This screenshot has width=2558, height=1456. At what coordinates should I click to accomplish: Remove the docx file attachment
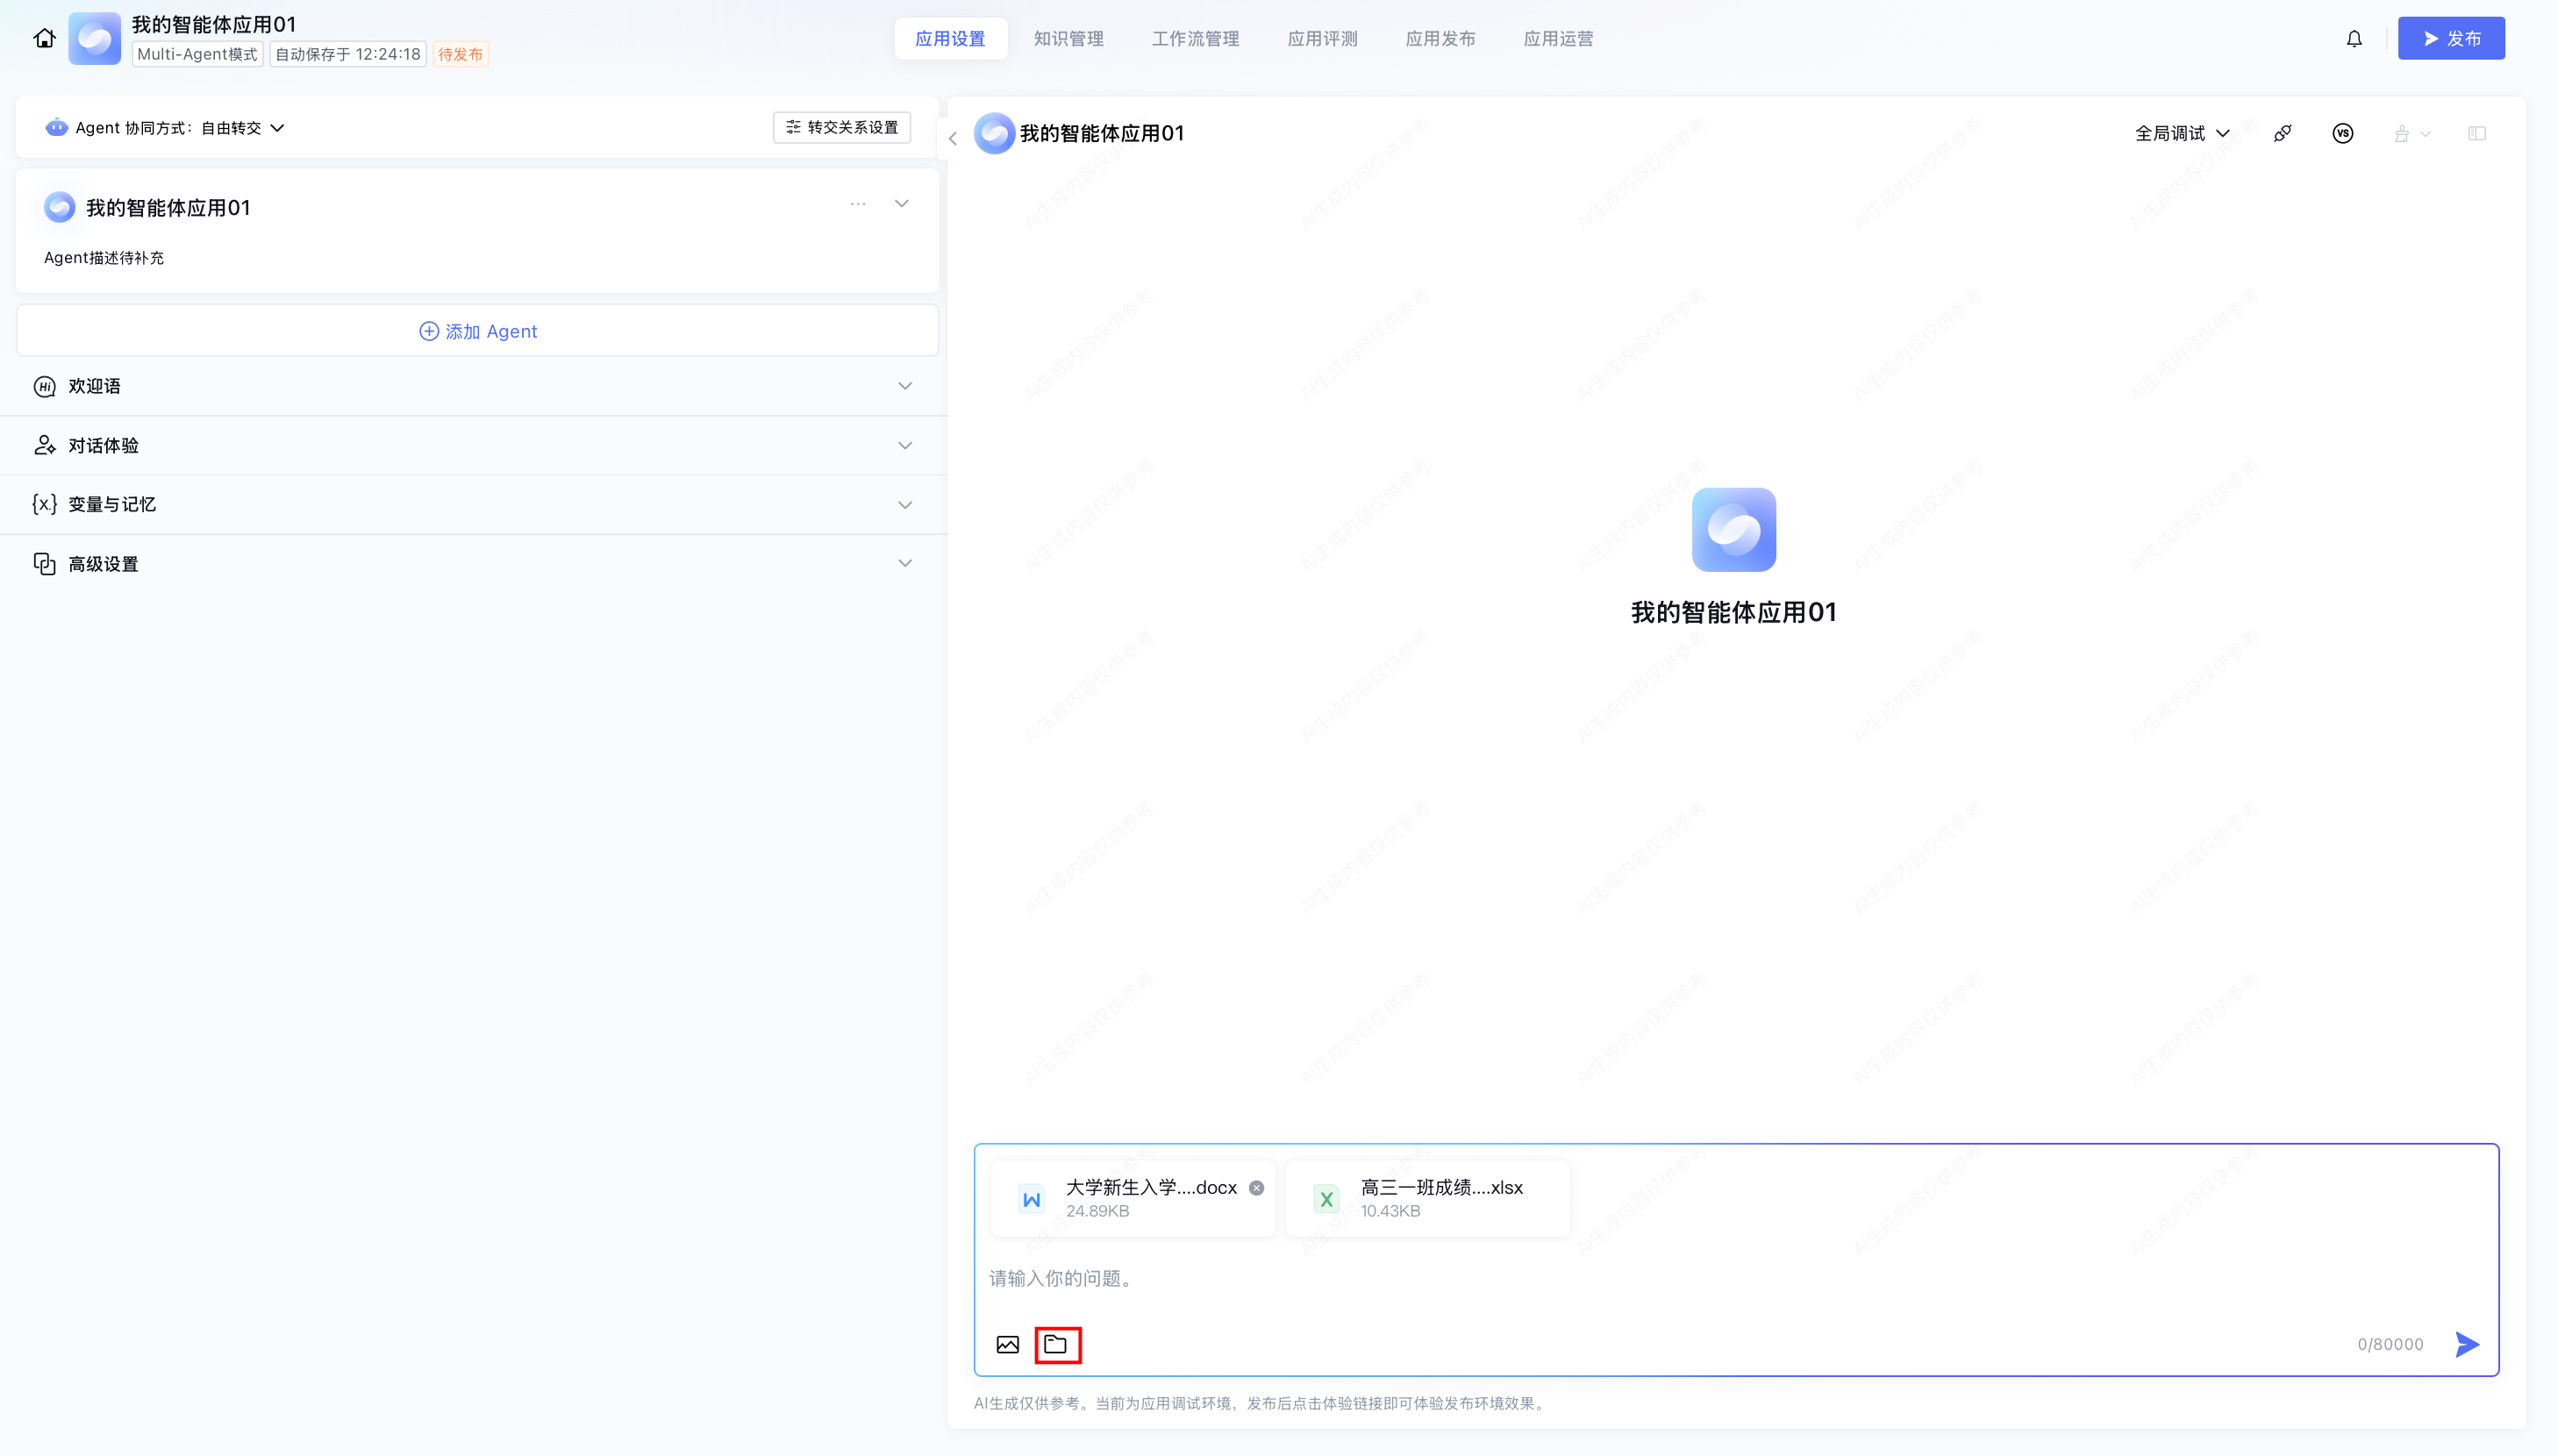point(1256,1187)
